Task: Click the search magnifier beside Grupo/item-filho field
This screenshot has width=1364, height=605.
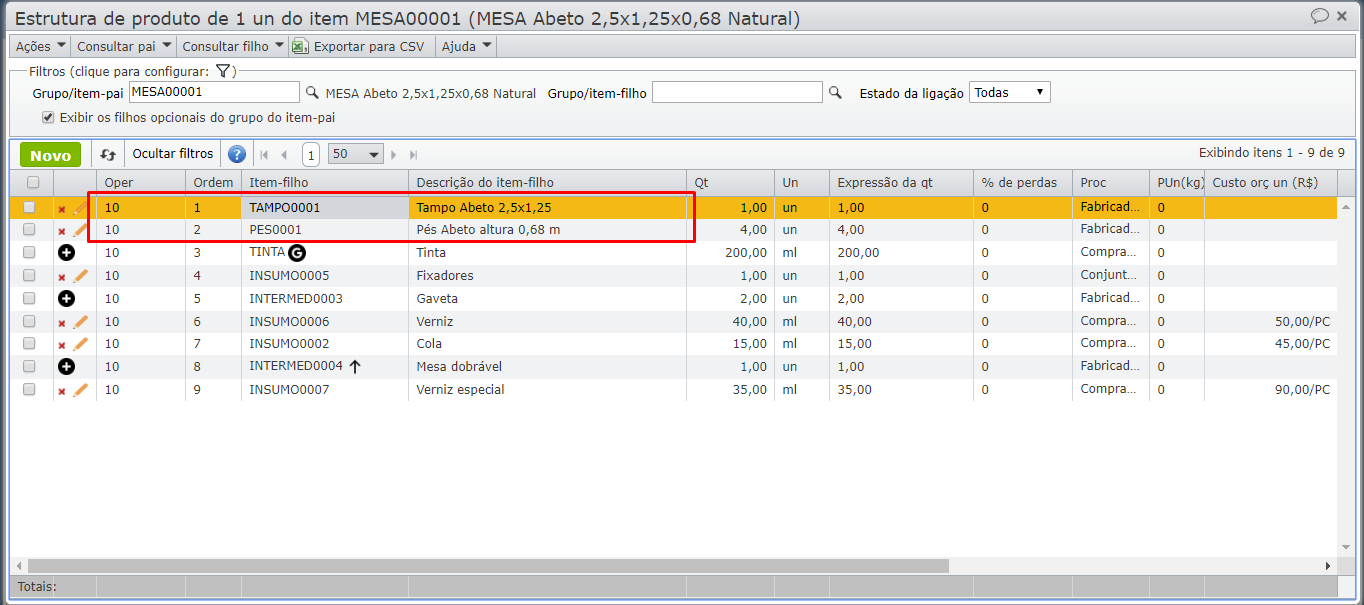Action: point(835,93)
